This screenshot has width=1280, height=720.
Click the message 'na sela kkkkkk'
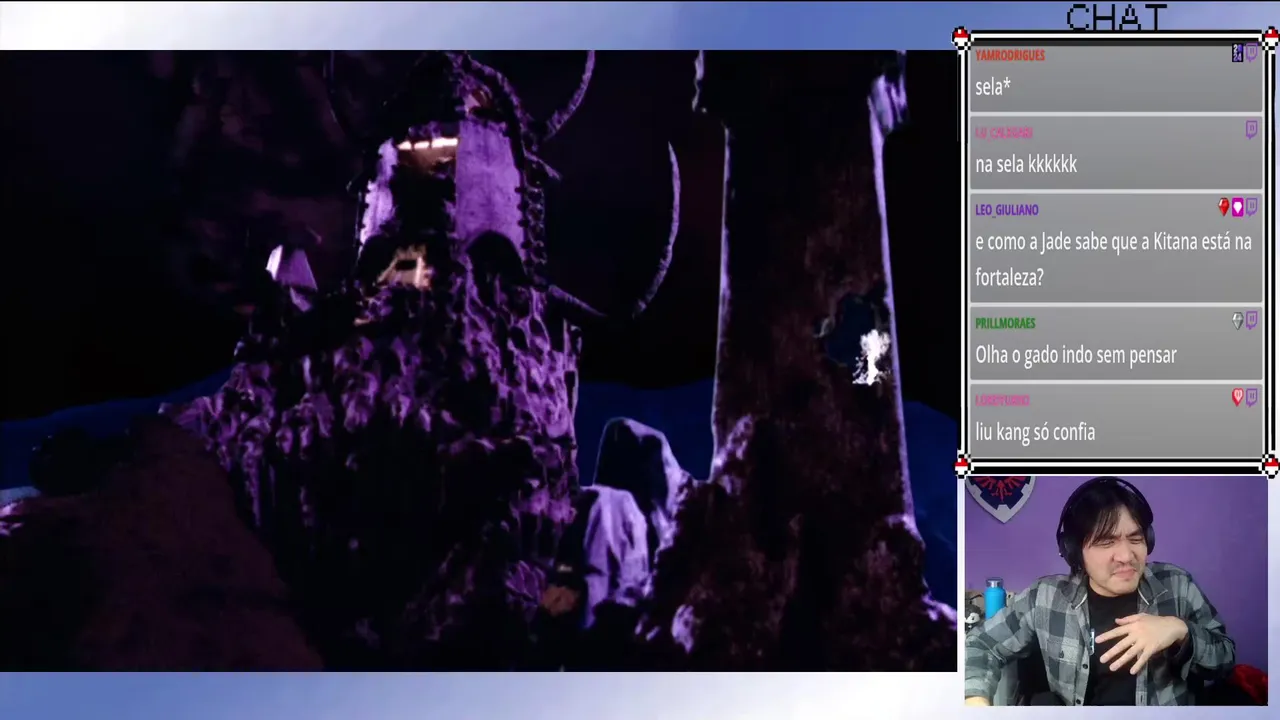click(1026, 164)
